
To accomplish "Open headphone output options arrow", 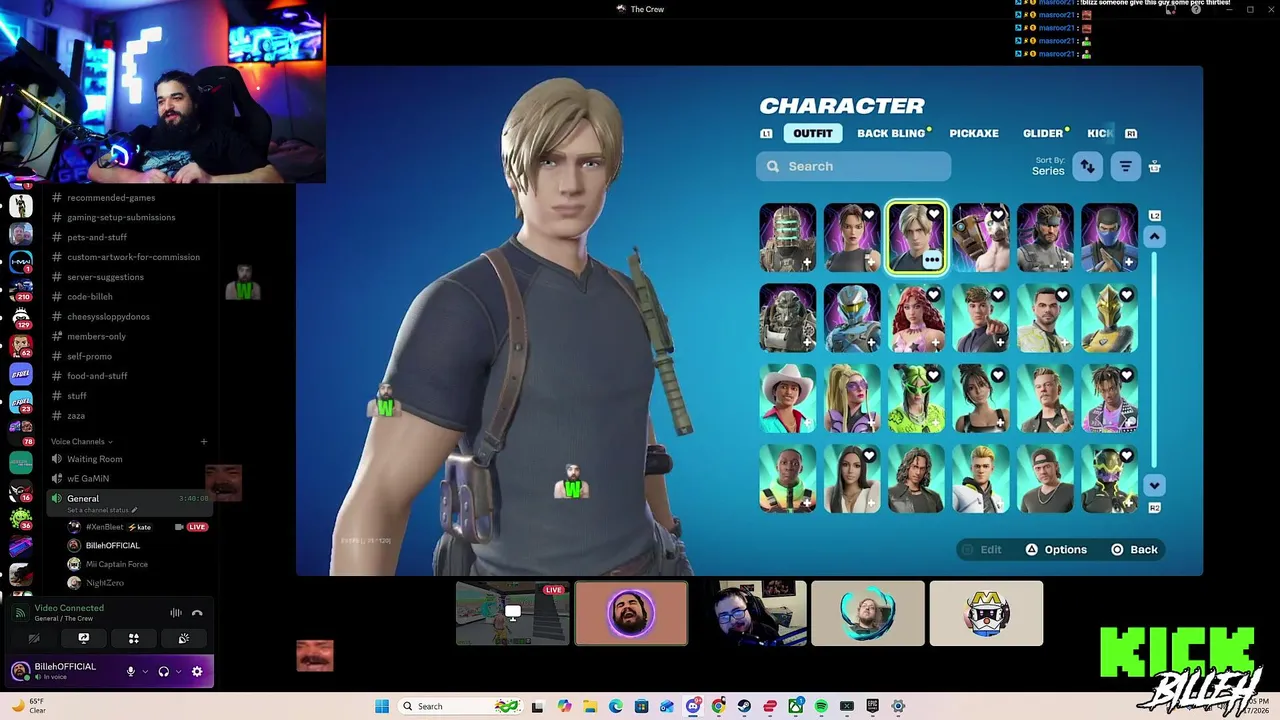I will click(179, 672).
